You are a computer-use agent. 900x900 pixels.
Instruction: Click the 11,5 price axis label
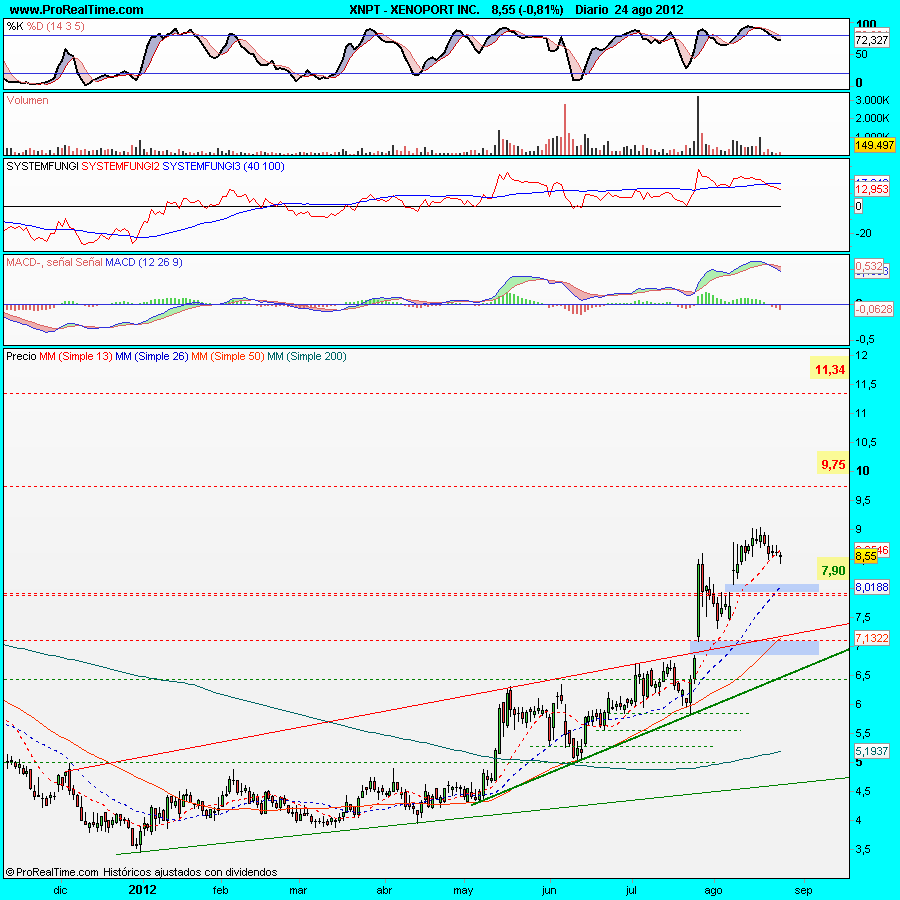point(866,385)
